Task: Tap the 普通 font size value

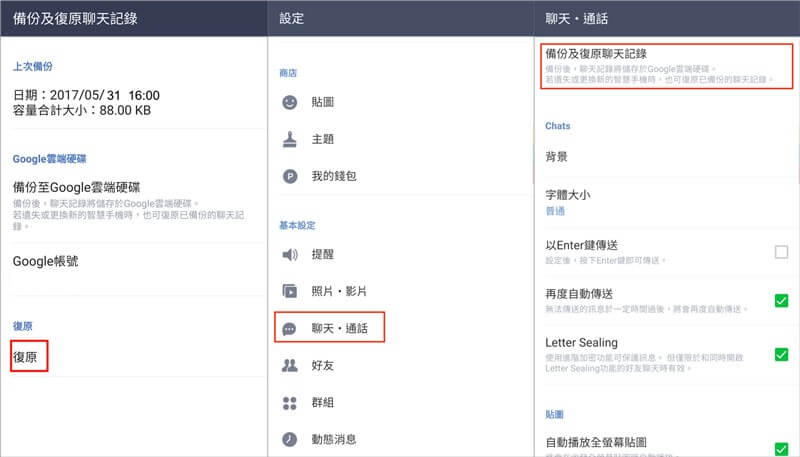Action: pos(555,211)
